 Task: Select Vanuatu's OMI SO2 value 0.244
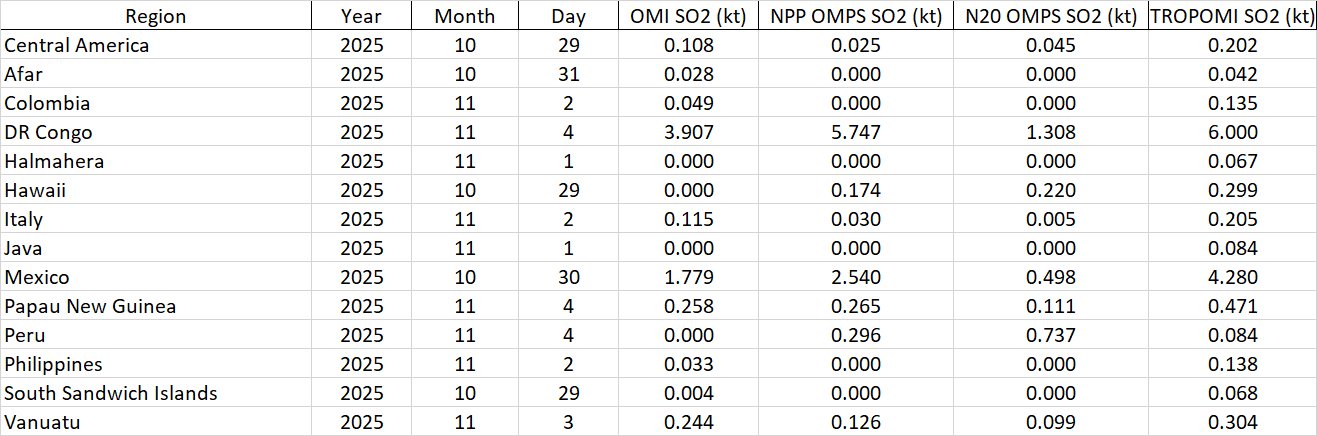tap(689, 422)
